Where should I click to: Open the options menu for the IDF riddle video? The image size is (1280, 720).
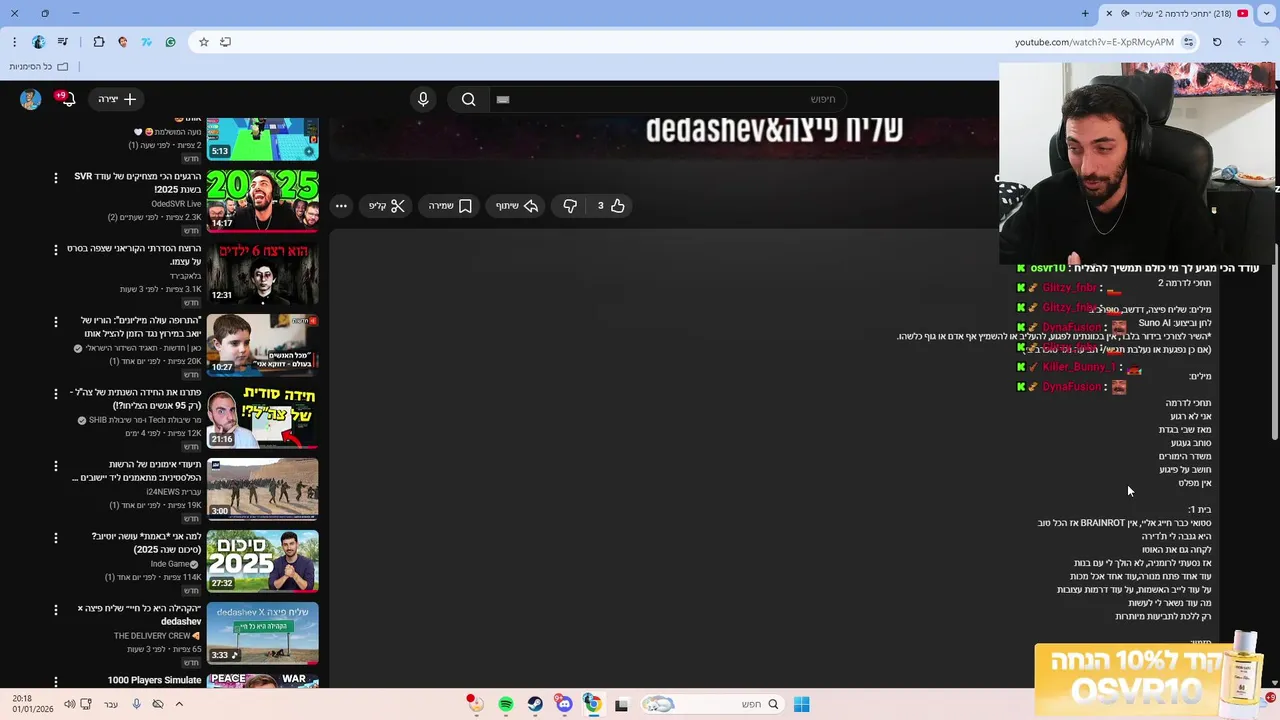pyautogui.click(x=56, y=393)
